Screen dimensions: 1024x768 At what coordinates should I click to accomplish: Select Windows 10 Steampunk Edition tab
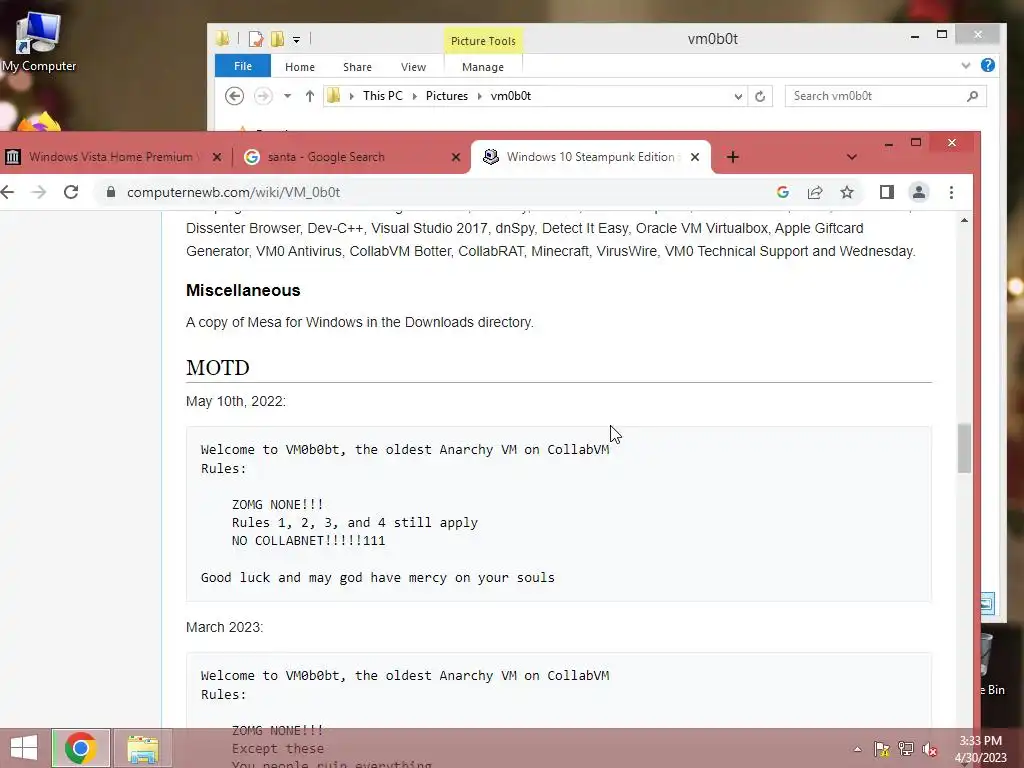pyautogui.click(x=590, y=157)
